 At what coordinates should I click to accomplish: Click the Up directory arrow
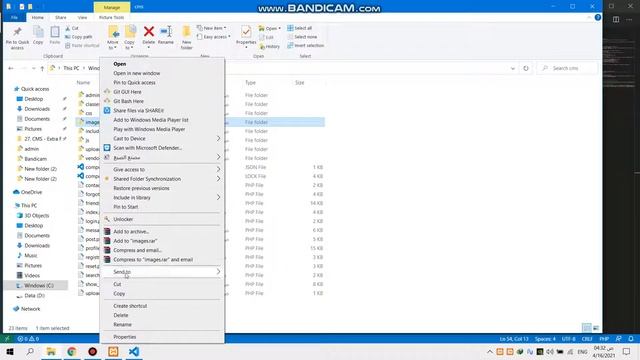pyautogui.click(x=42, y=68)
